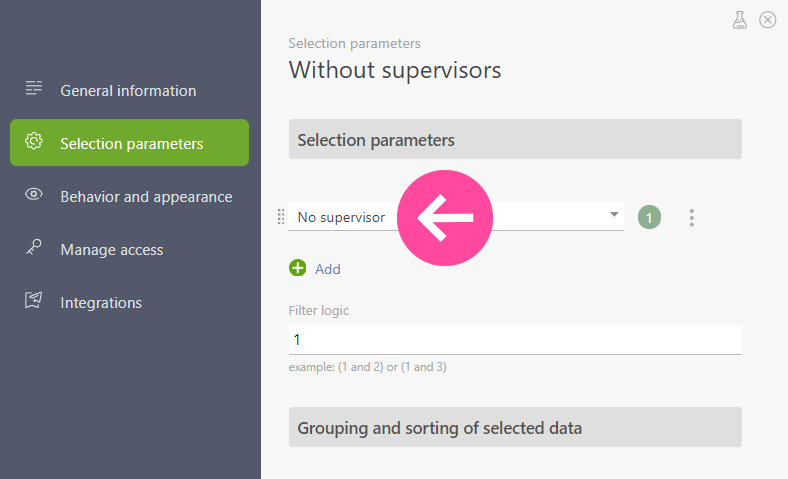
Task: Open General information tab
Action: point(129,90)
